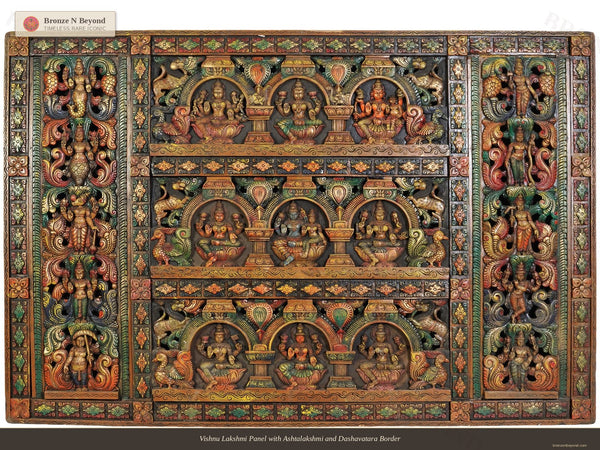The height and width of the screenshot is (450, 600).
Task: Click the 'TIMELESS. RARE. ICONIC.' tagline text
Action: coord(74,28)
